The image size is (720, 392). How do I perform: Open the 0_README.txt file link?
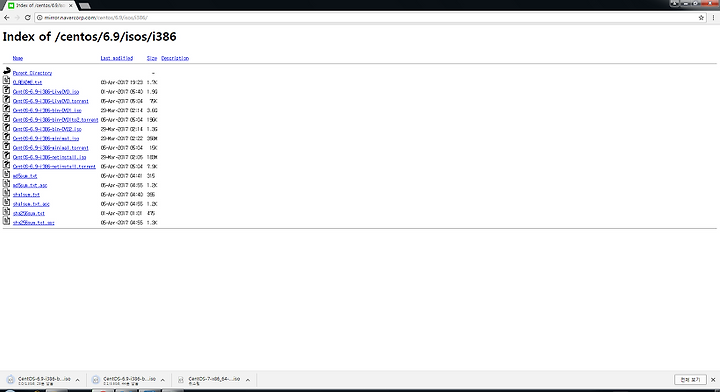point(28,82)
